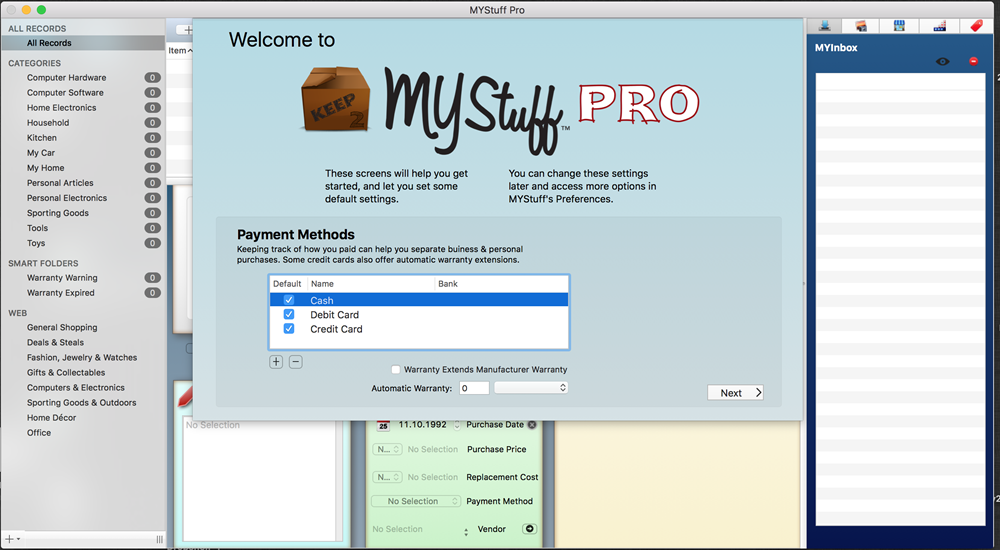Toggle the Cash default checkbox
This screenshot has height=550, width=1000.
tap(289, 300)
